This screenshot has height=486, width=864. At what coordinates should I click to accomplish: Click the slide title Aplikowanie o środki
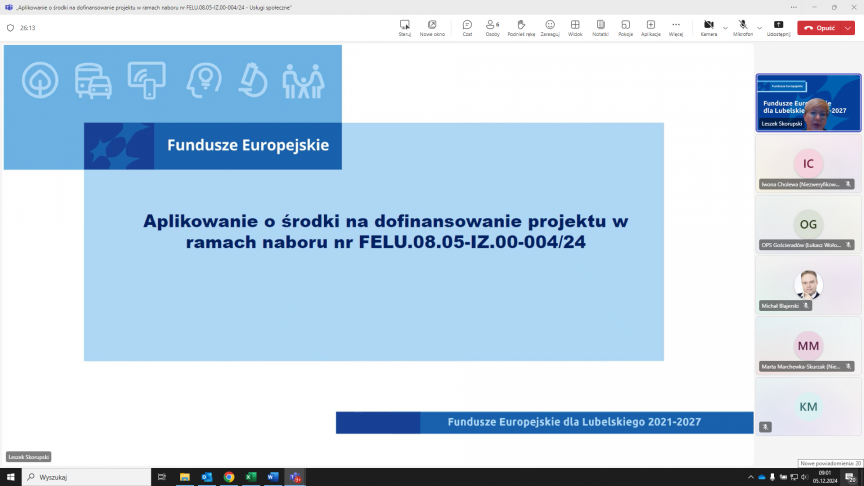[386, 231]
